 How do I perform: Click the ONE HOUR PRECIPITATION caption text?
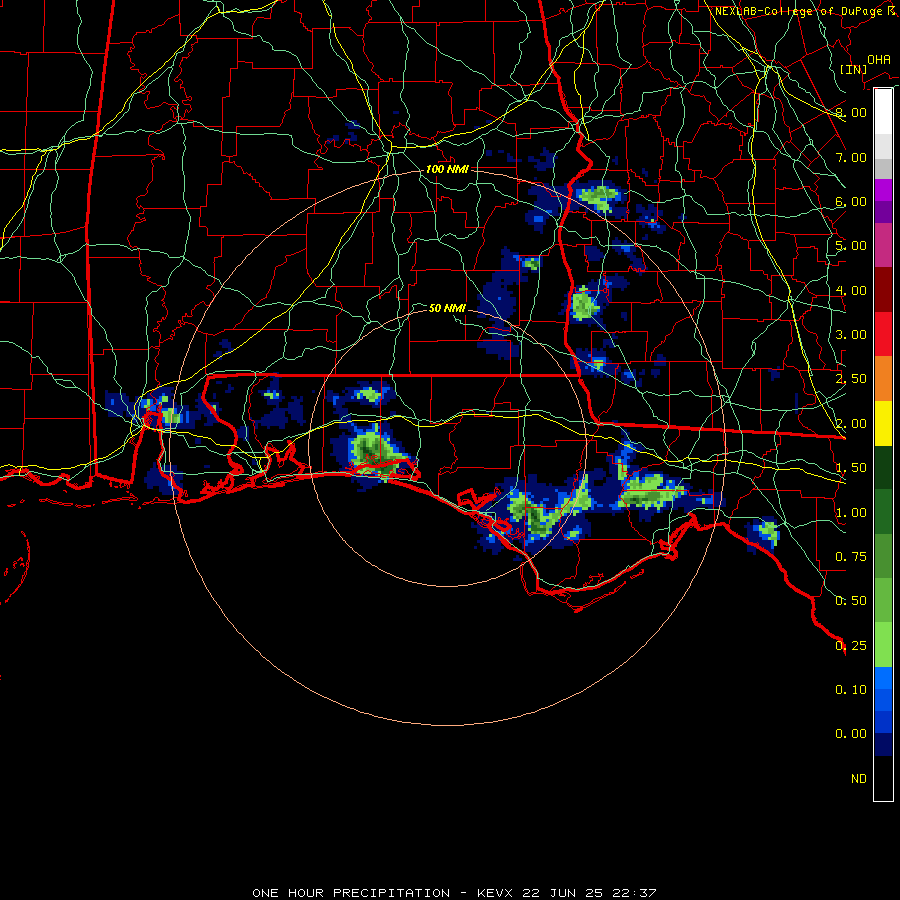click(351, 893)
